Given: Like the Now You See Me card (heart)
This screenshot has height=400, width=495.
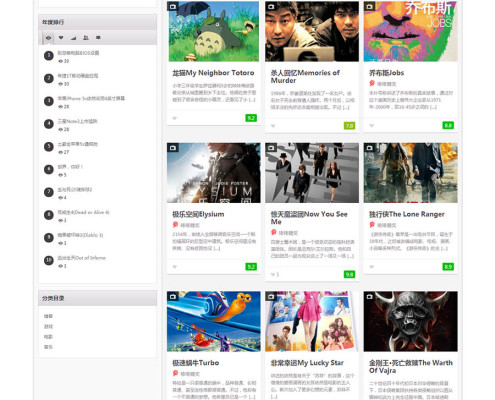Looking at the screenshot, I should tap(273, 274).
